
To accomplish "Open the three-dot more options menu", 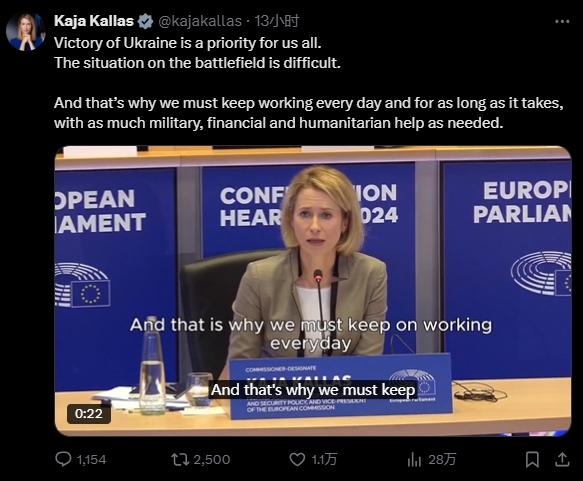I will (562, 22).
